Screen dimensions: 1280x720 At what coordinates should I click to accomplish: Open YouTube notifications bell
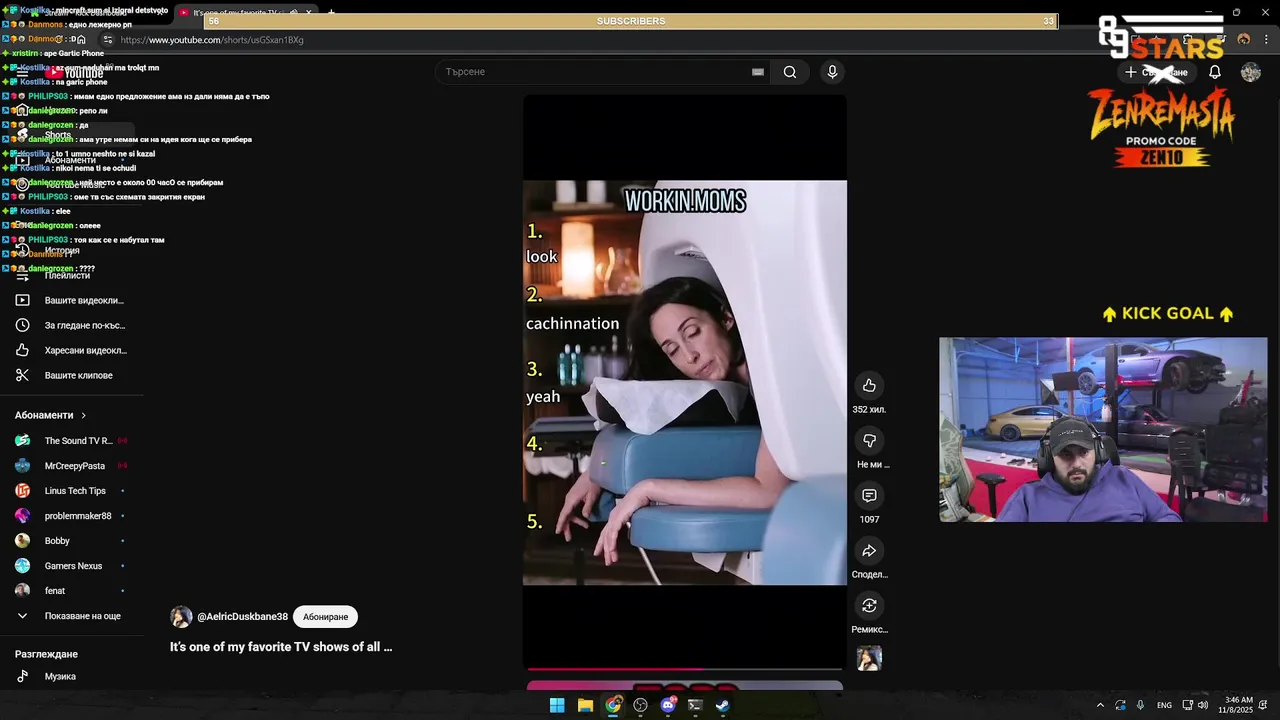coord(1214,72)
